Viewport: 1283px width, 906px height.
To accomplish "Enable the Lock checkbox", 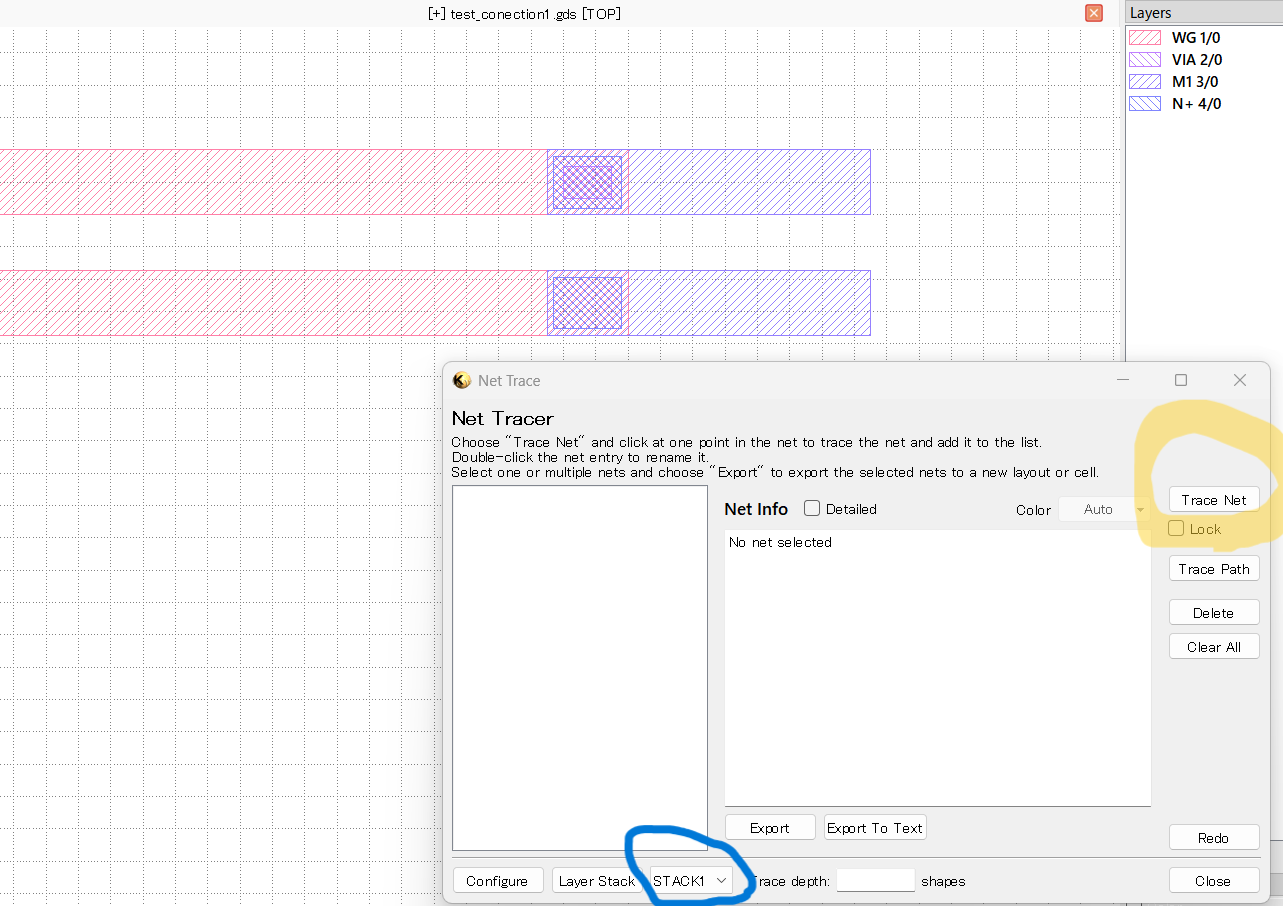I will tap(1177, 528).
